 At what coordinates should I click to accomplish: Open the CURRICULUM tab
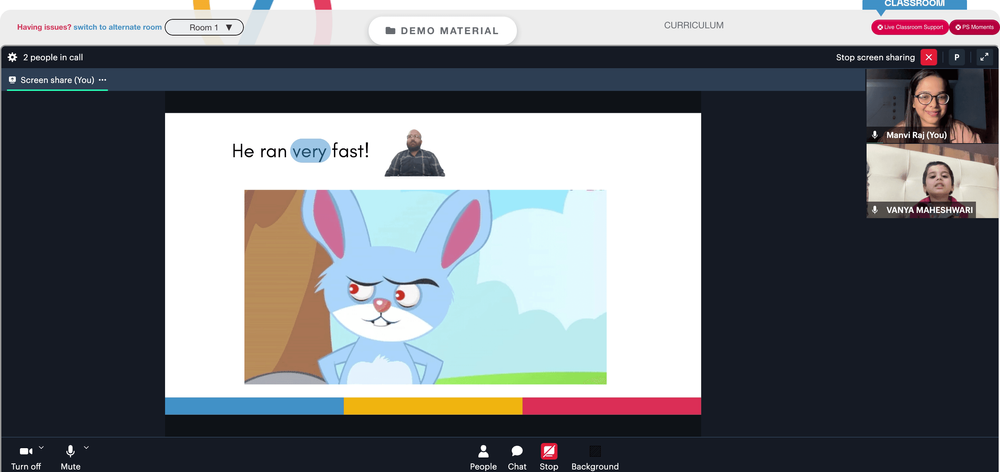[x=694, y=26]
